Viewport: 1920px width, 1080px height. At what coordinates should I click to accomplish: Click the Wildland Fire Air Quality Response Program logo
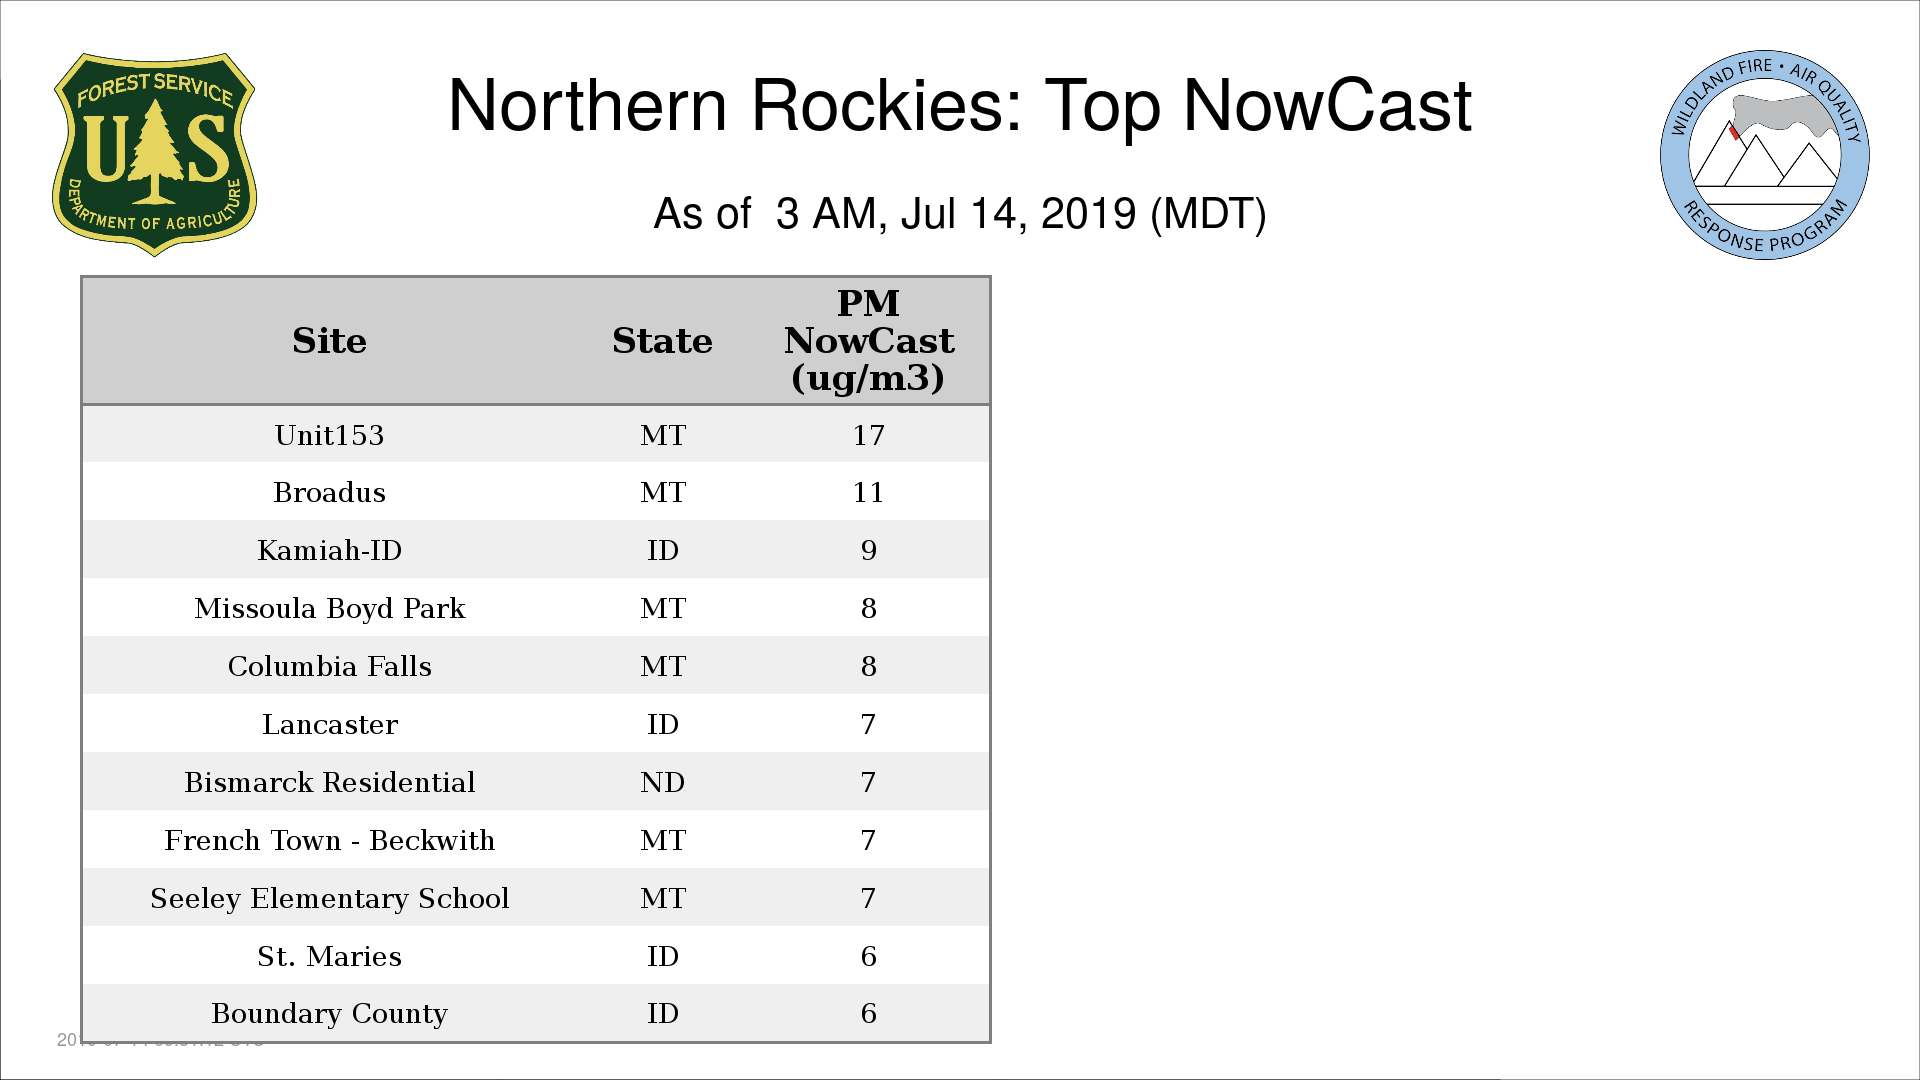point(1764,155)
